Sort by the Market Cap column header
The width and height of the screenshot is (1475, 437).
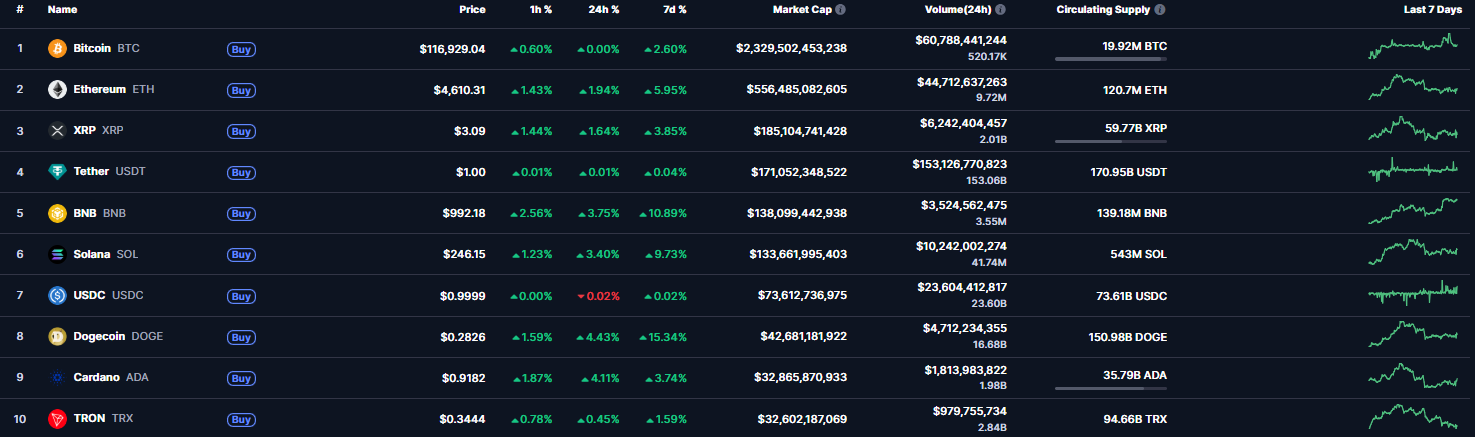coord(801,9)
